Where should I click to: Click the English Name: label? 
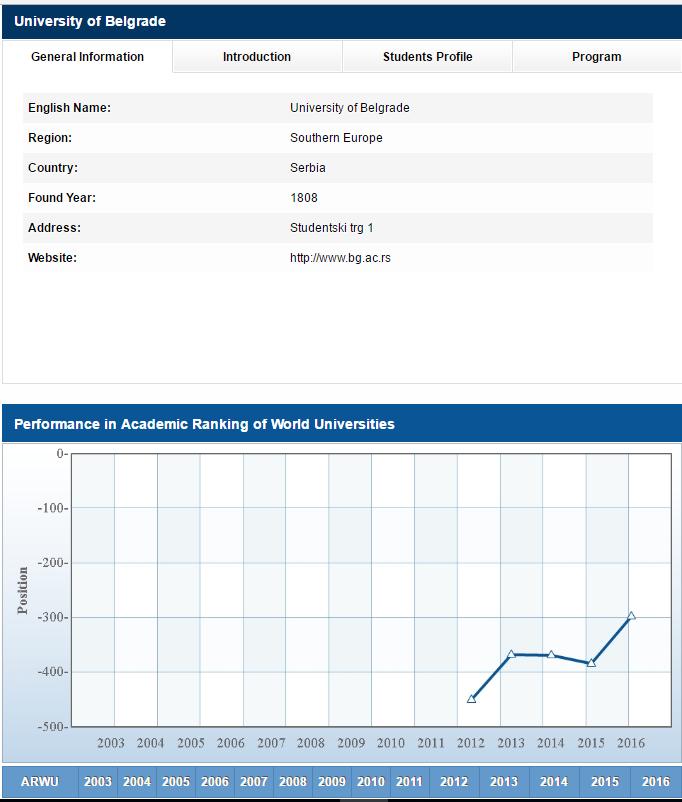click(70, 108)
